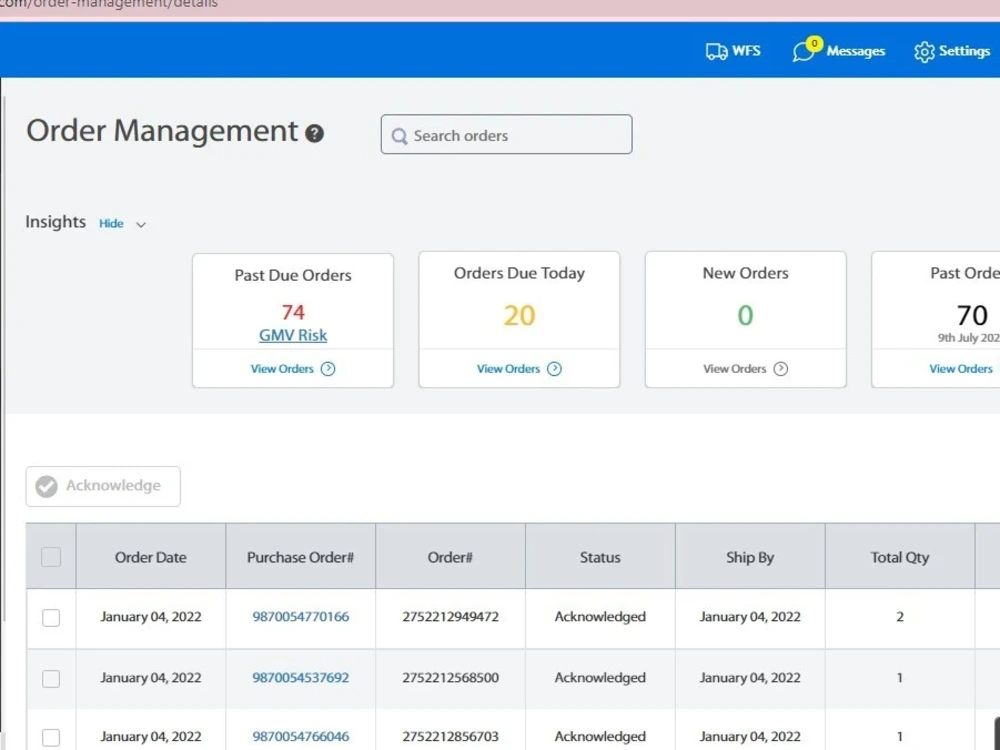
Task: Check the checkbox for order 2752212568500
Action: (51, 679)
